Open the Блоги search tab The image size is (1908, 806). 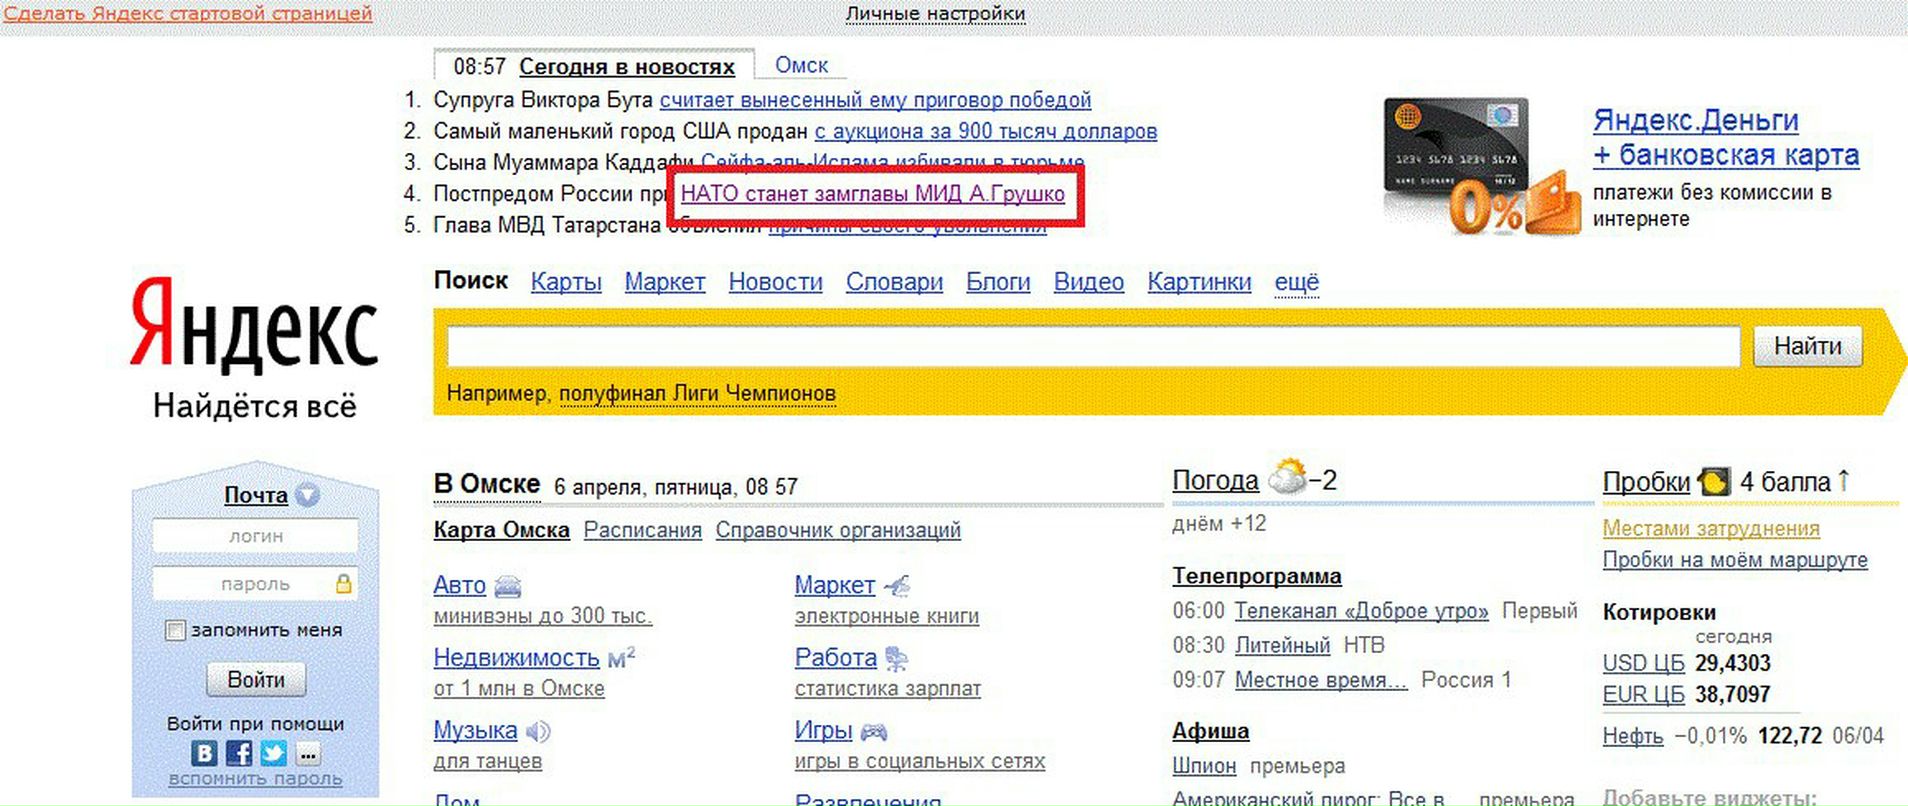(x=998, y=282)
